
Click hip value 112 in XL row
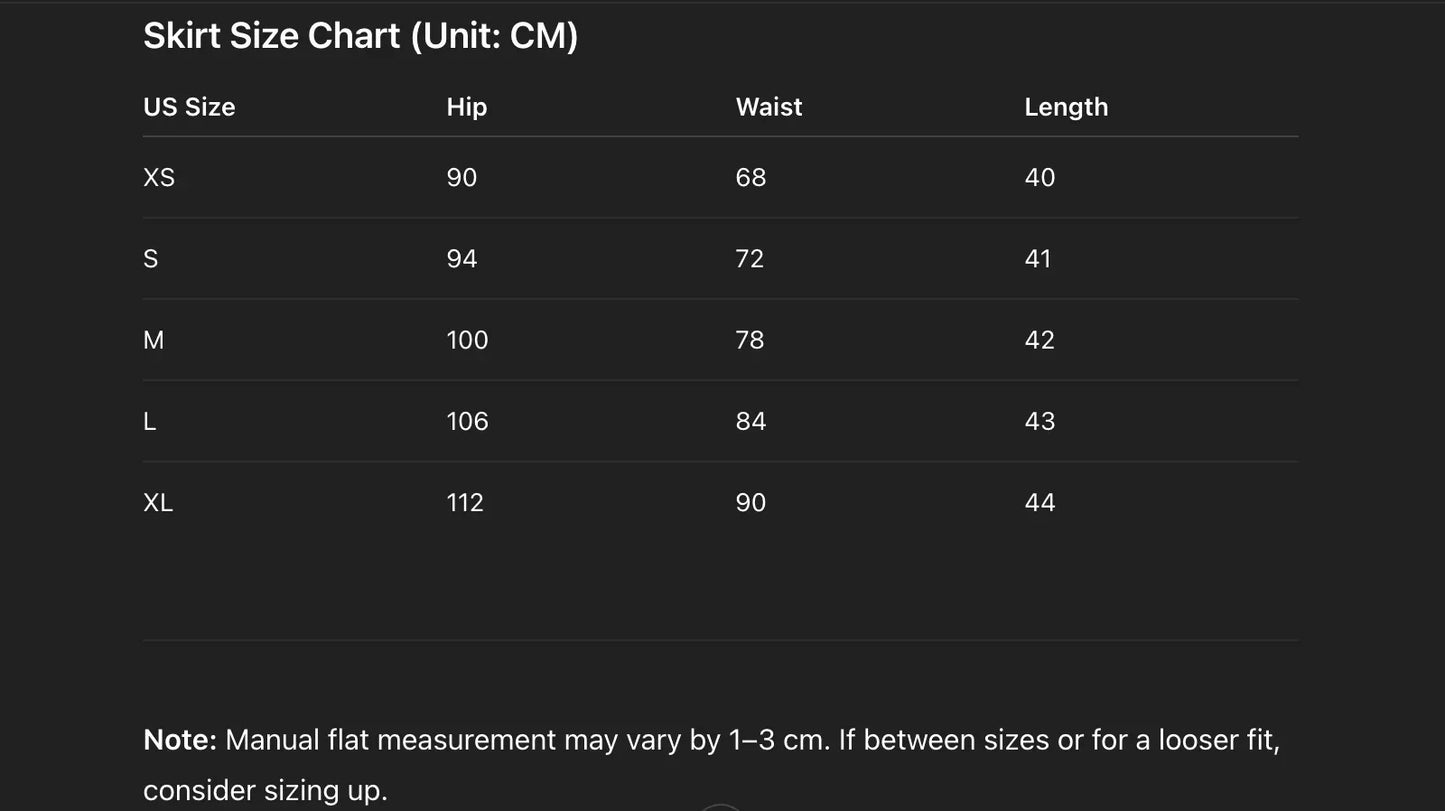(464, 502)
